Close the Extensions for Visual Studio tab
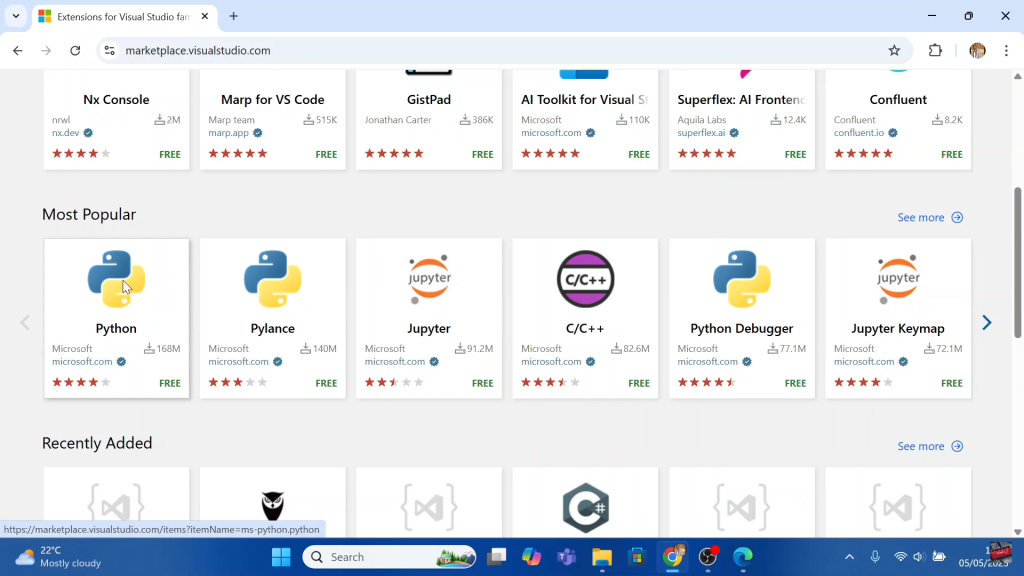1024x576 pixels. coord(204,16)
